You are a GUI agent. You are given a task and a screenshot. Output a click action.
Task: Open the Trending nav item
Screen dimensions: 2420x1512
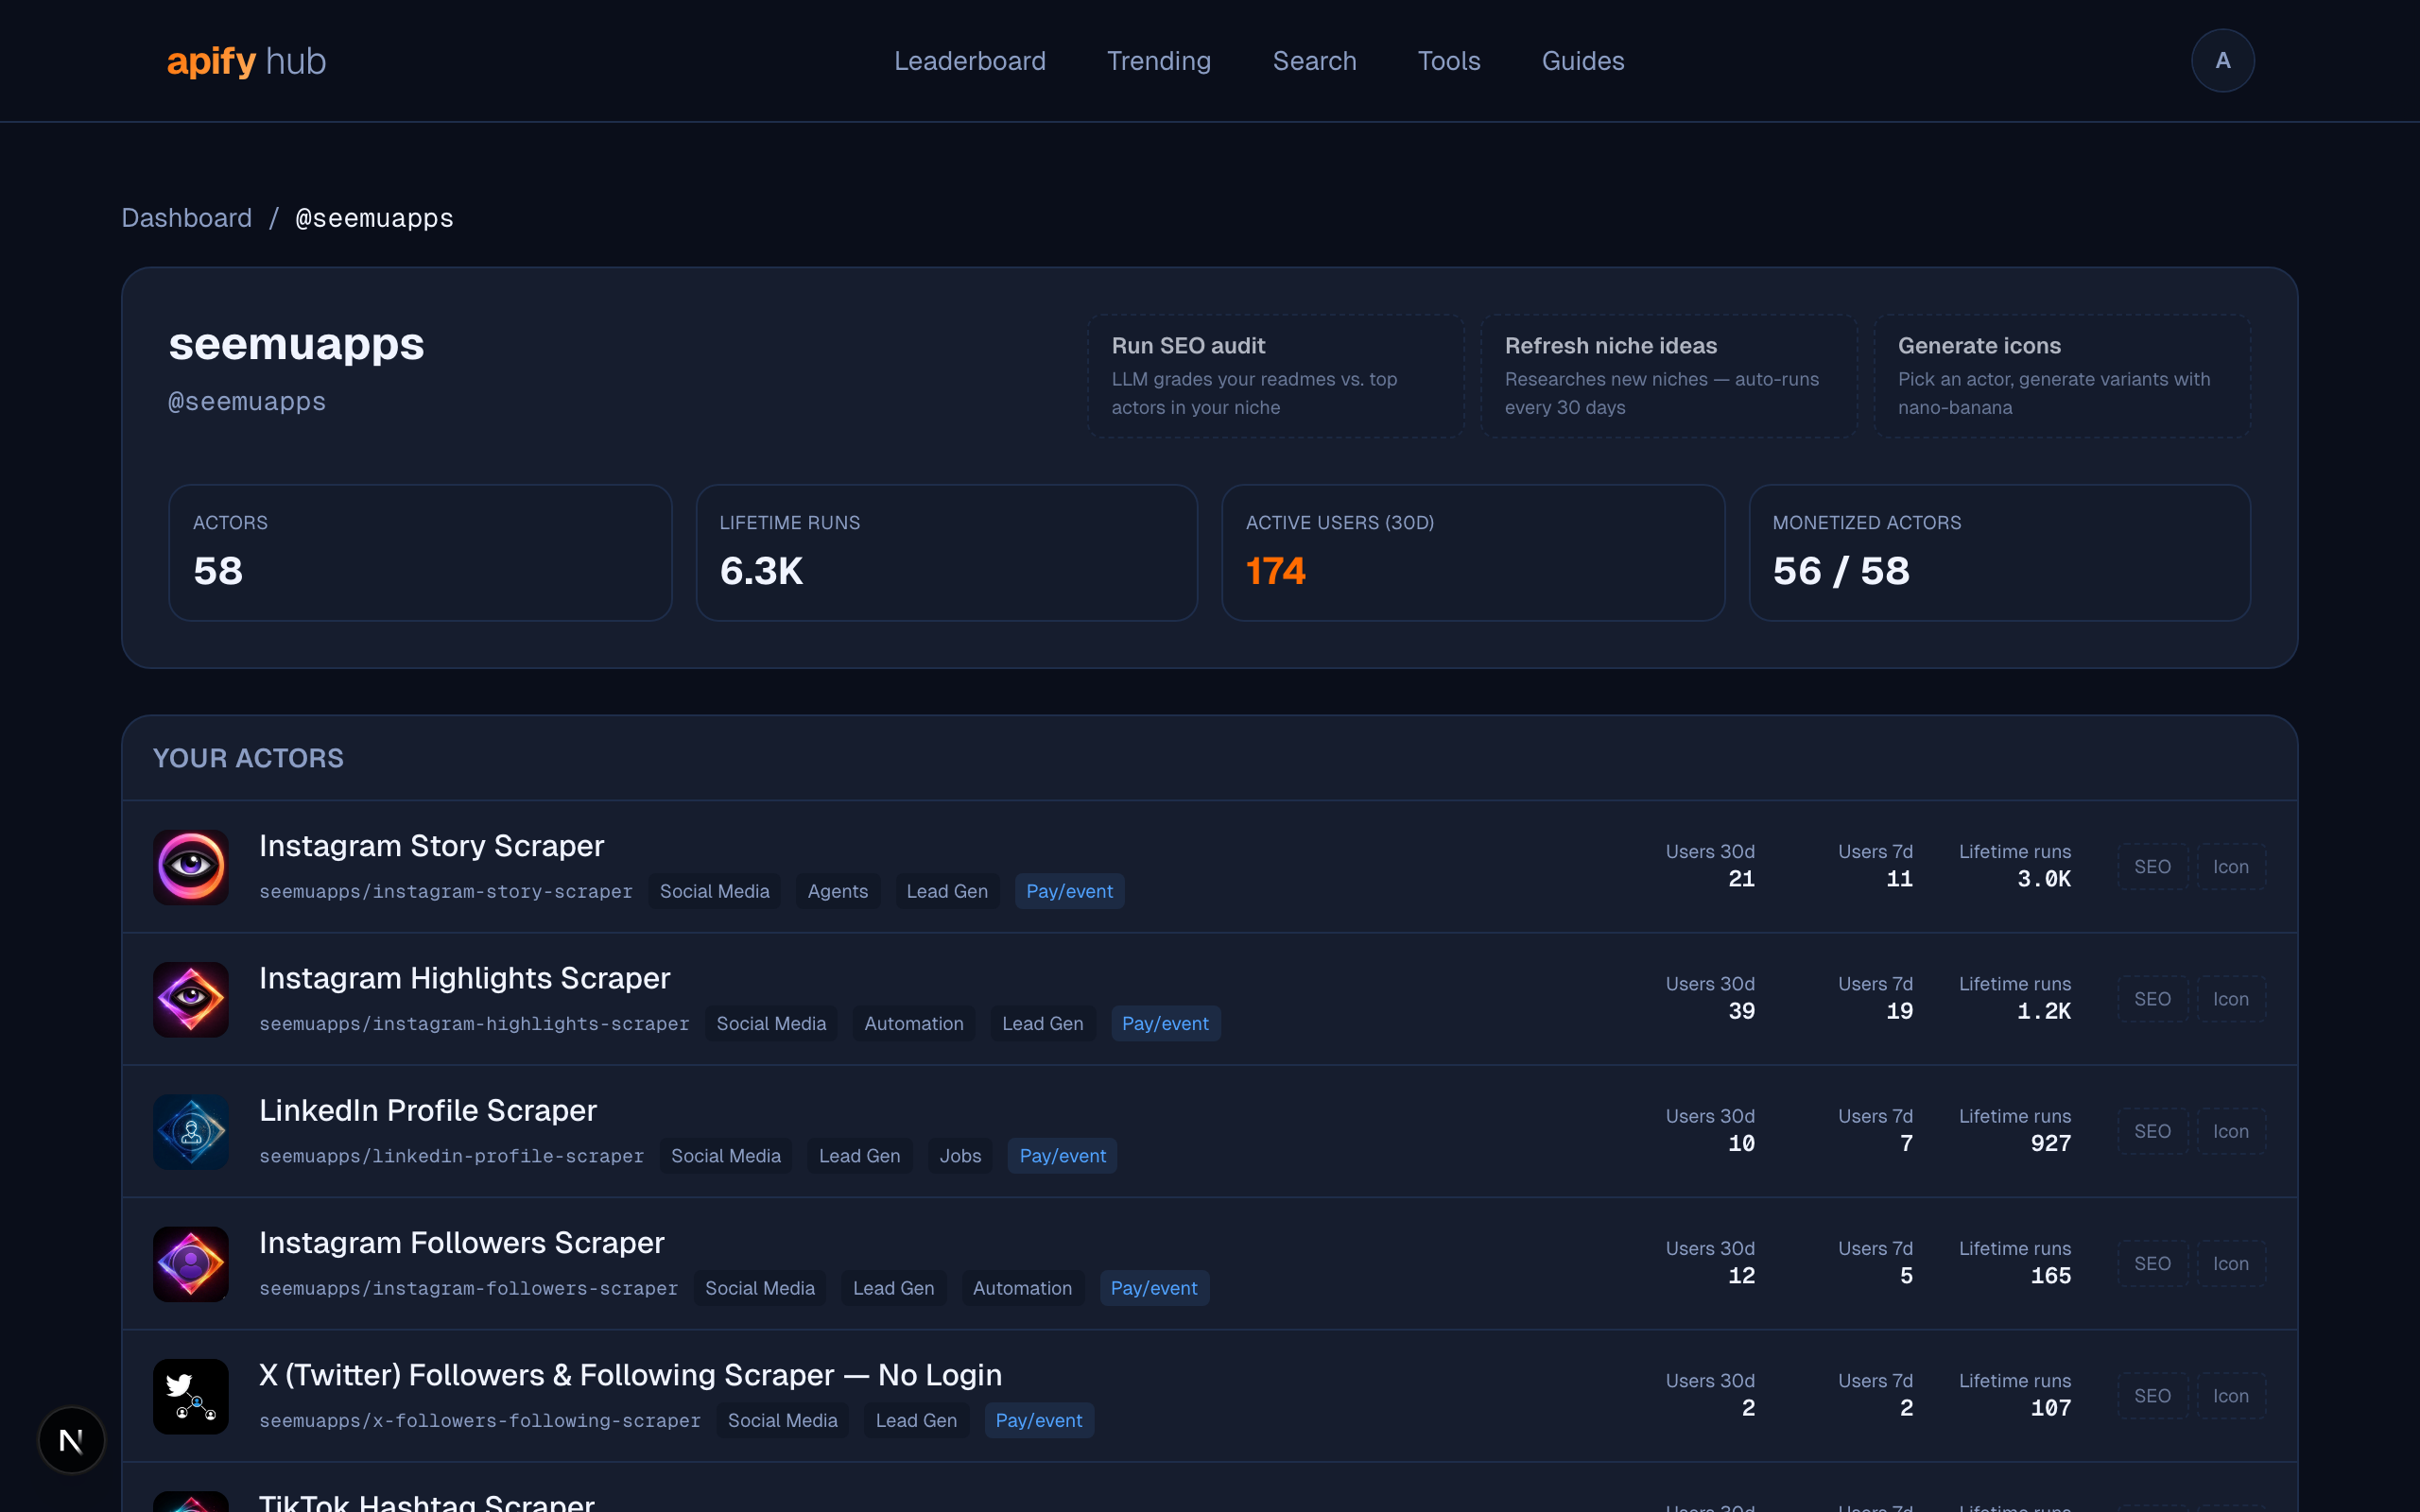[1158, 61]
